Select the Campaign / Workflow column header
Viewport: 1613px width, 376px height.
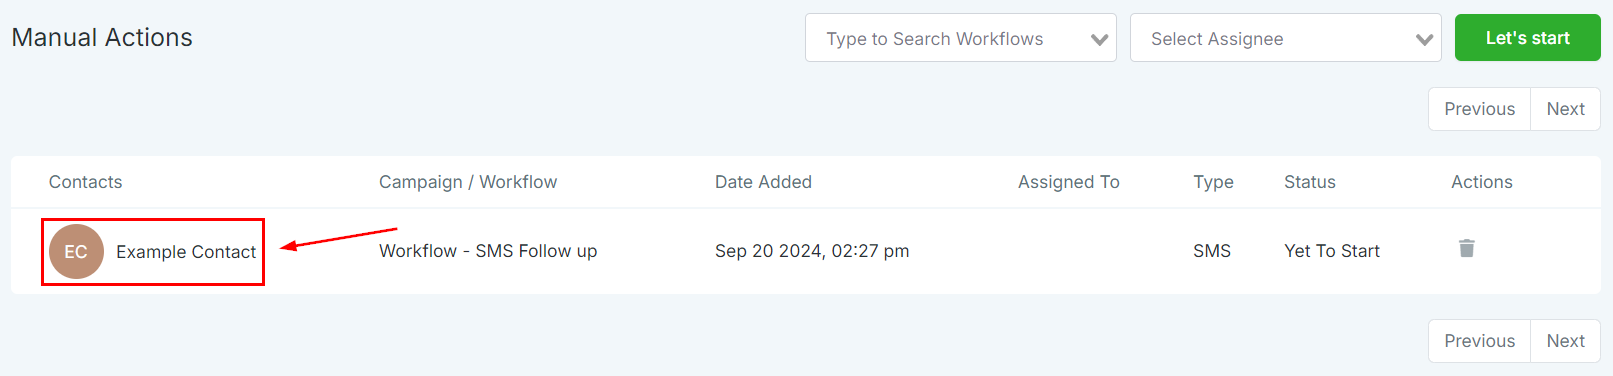[468, 182]
